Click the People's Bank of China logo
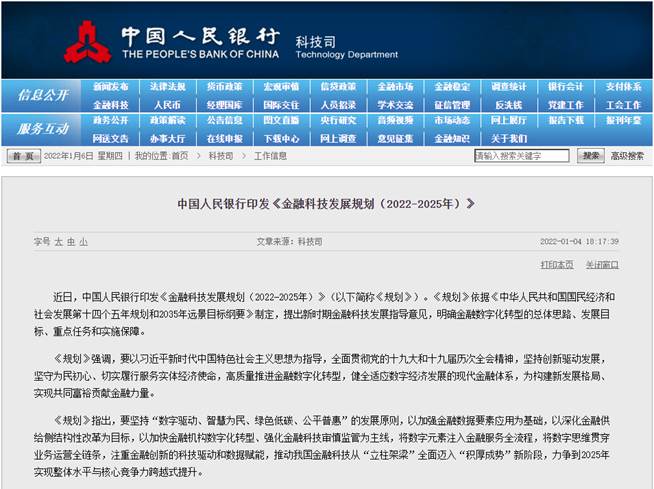The height and width of the screenshot is (489, 654). point(89,41)
